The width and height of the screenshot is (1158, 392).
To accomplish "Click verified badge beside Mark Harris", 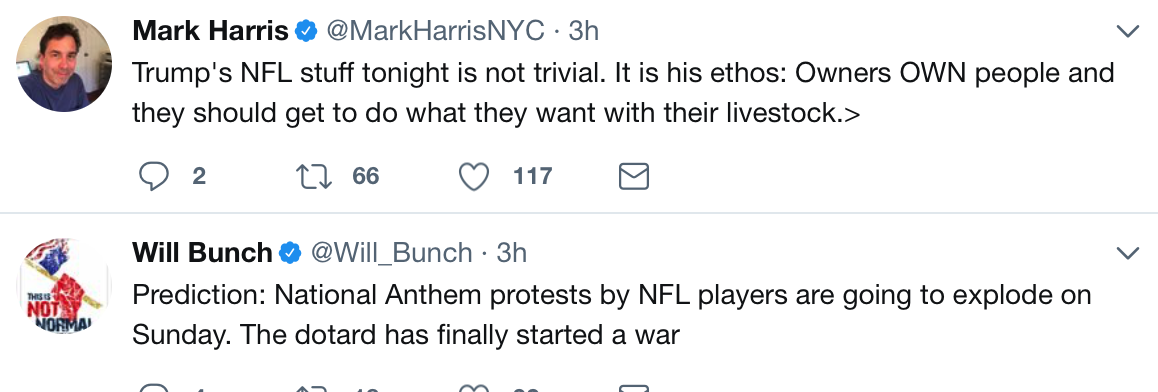I will point(306,31).
